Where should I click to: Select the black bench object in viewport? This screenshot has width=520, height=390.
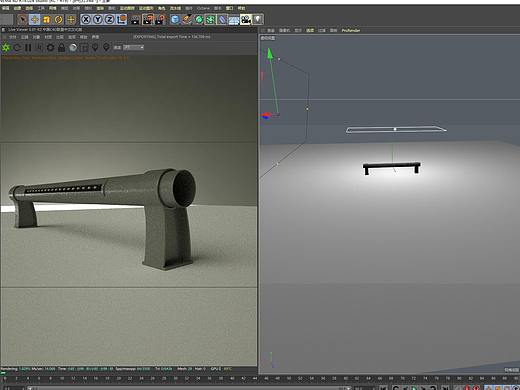coord(392,168)
